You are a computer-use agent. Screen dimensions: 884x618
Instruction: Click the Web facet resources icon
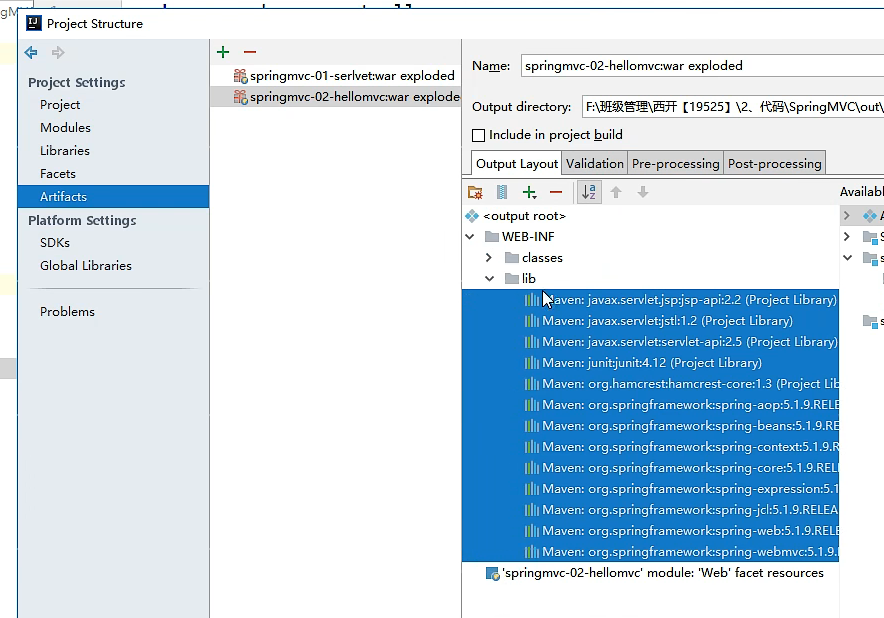492,573
